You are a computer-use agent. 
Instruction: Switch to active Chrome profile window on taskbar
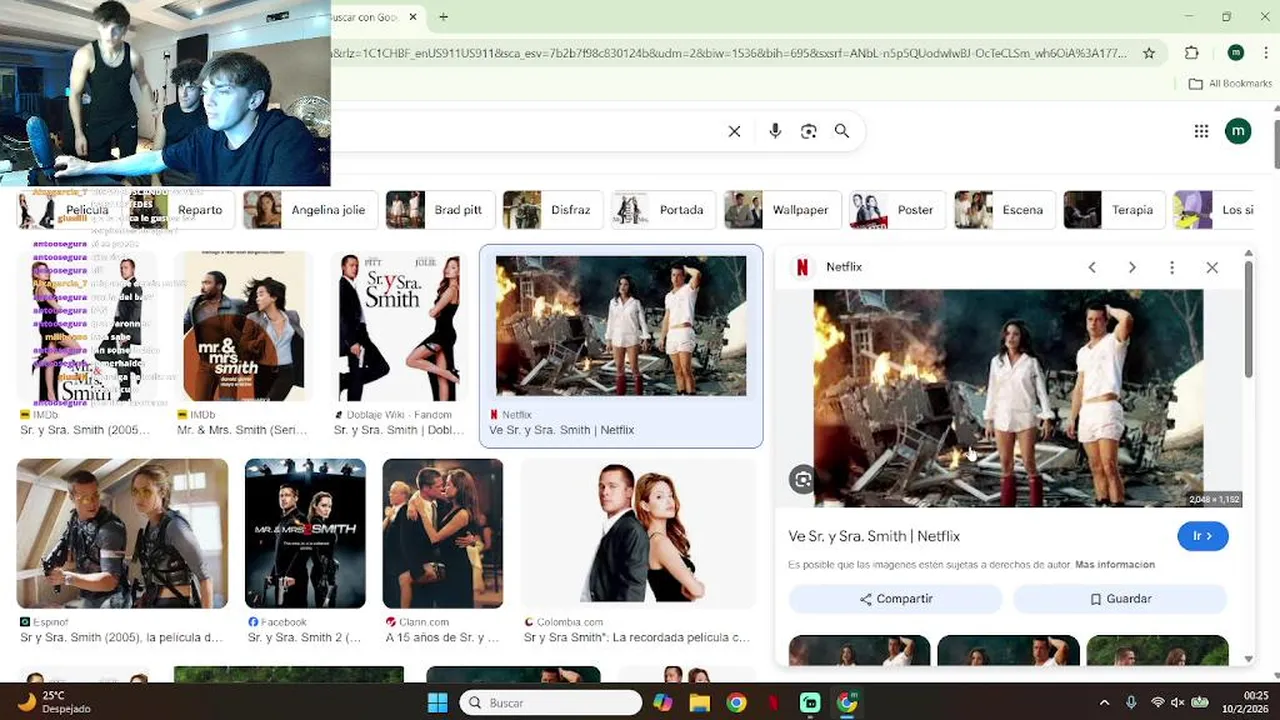tap(847, 703)
